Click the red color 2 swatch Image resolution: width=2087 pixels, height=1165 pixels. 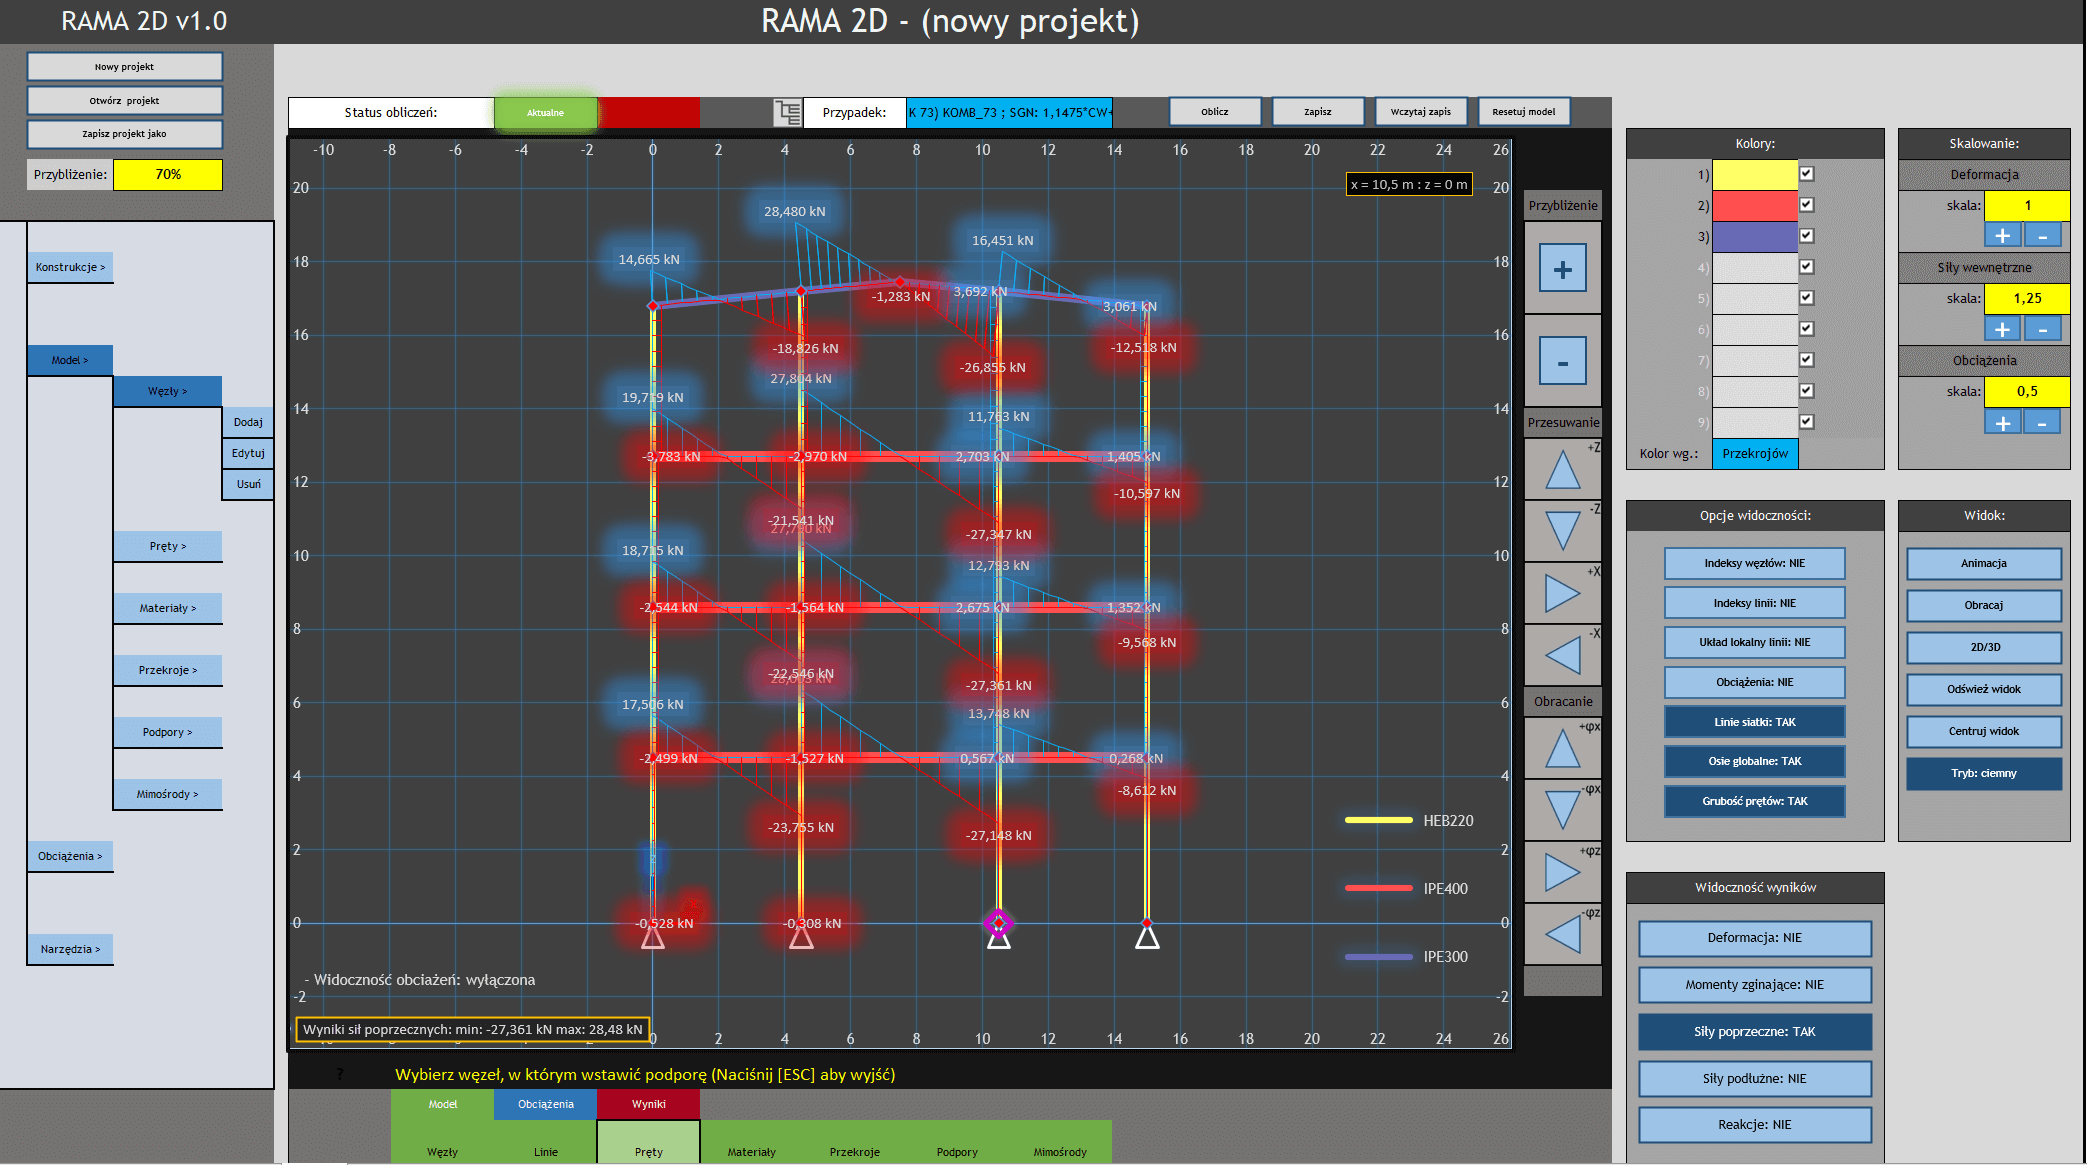pyautogui.click(x=1754, y=205)
